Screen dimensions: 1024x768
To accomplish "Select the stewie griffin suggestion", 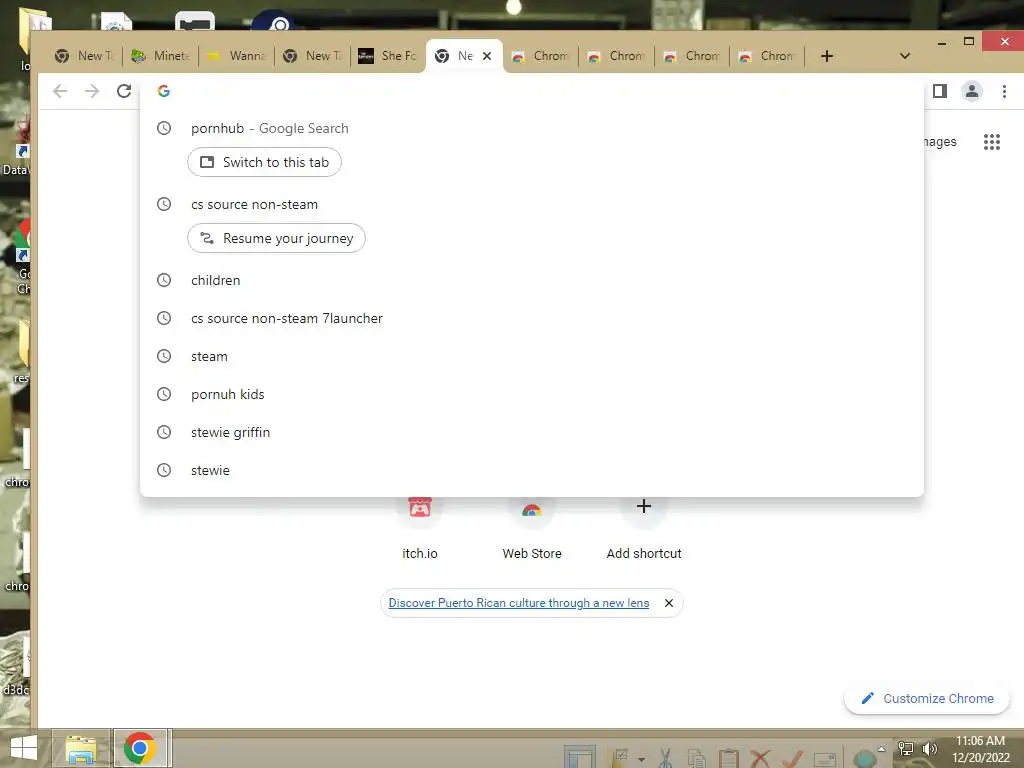I will [x=532, y=432].
